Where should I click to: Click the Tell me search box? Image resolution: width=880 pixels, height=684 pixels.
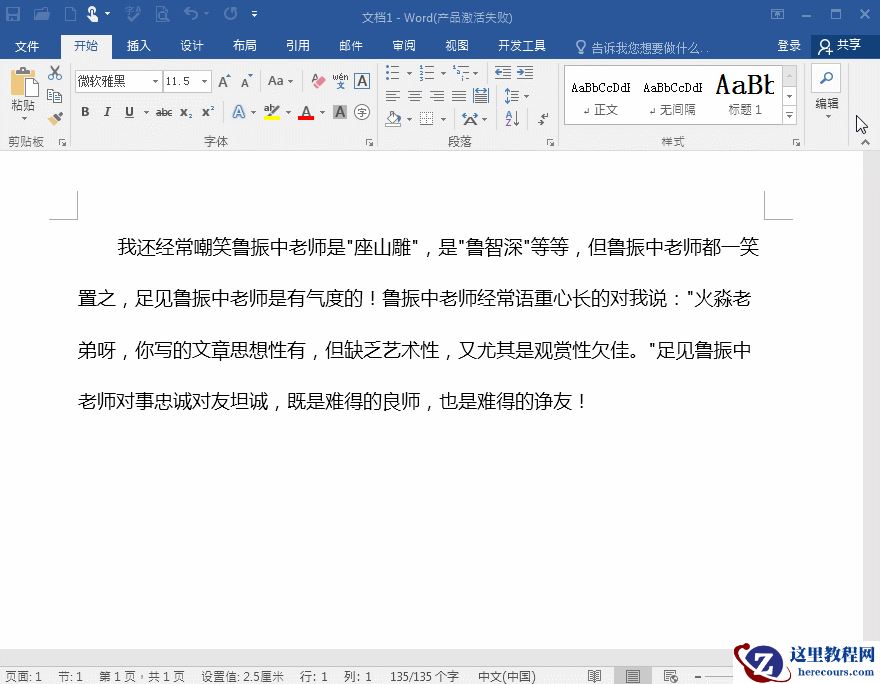643,48
